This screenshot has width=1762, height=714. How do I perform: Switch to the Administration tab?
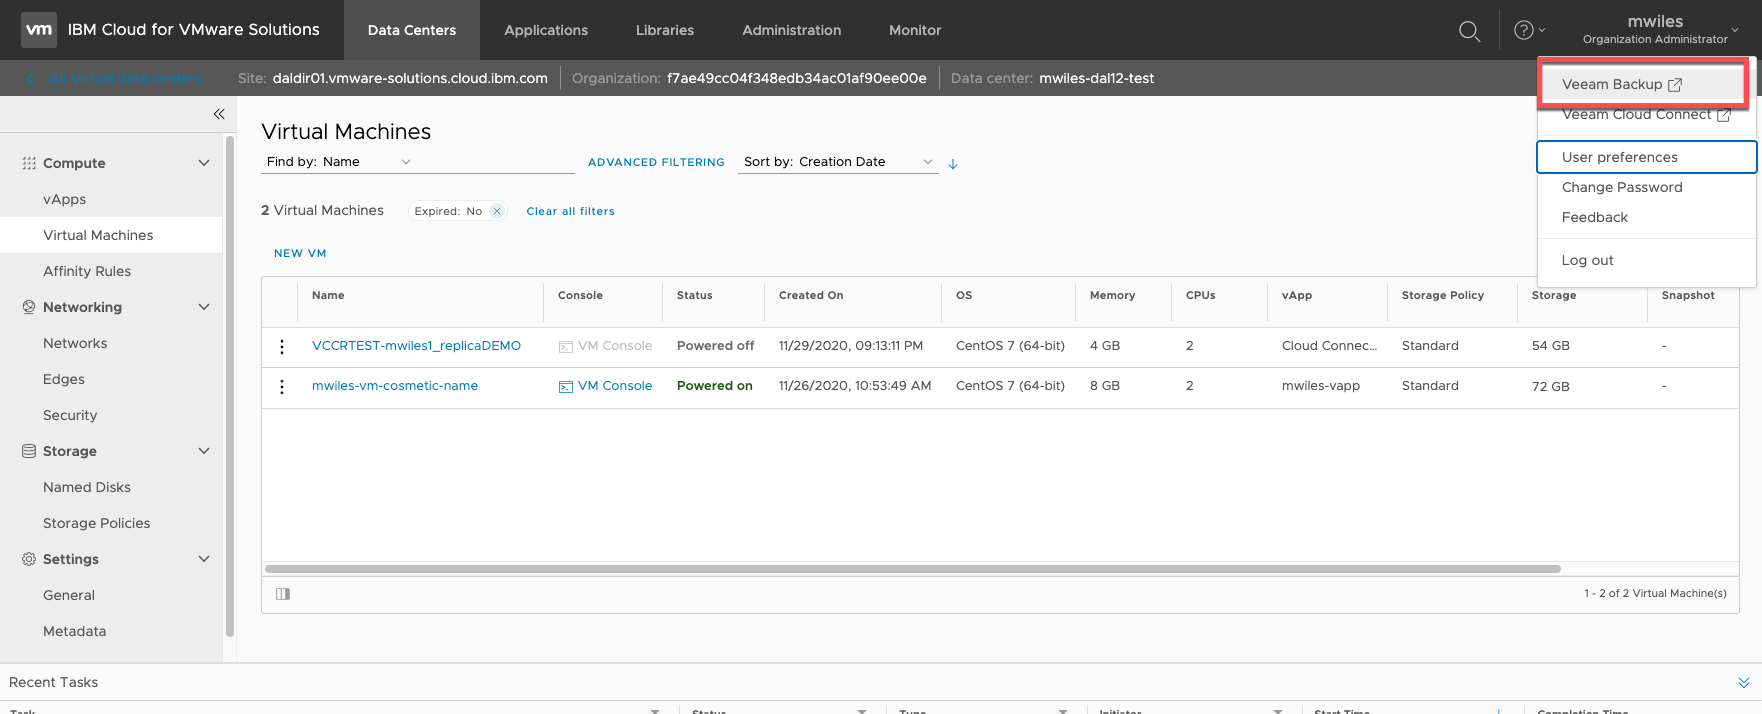click(791, 30)
